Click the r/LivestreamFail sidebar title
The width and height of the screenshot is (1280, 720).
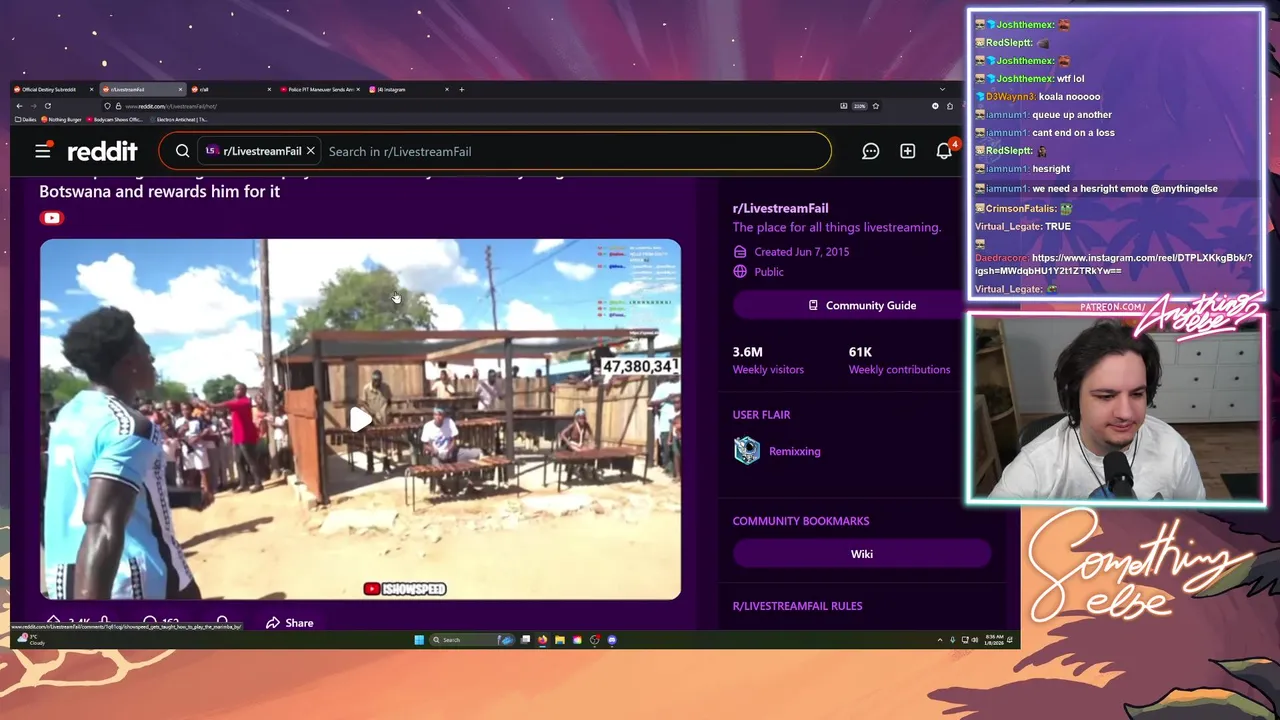coord(780,208)
